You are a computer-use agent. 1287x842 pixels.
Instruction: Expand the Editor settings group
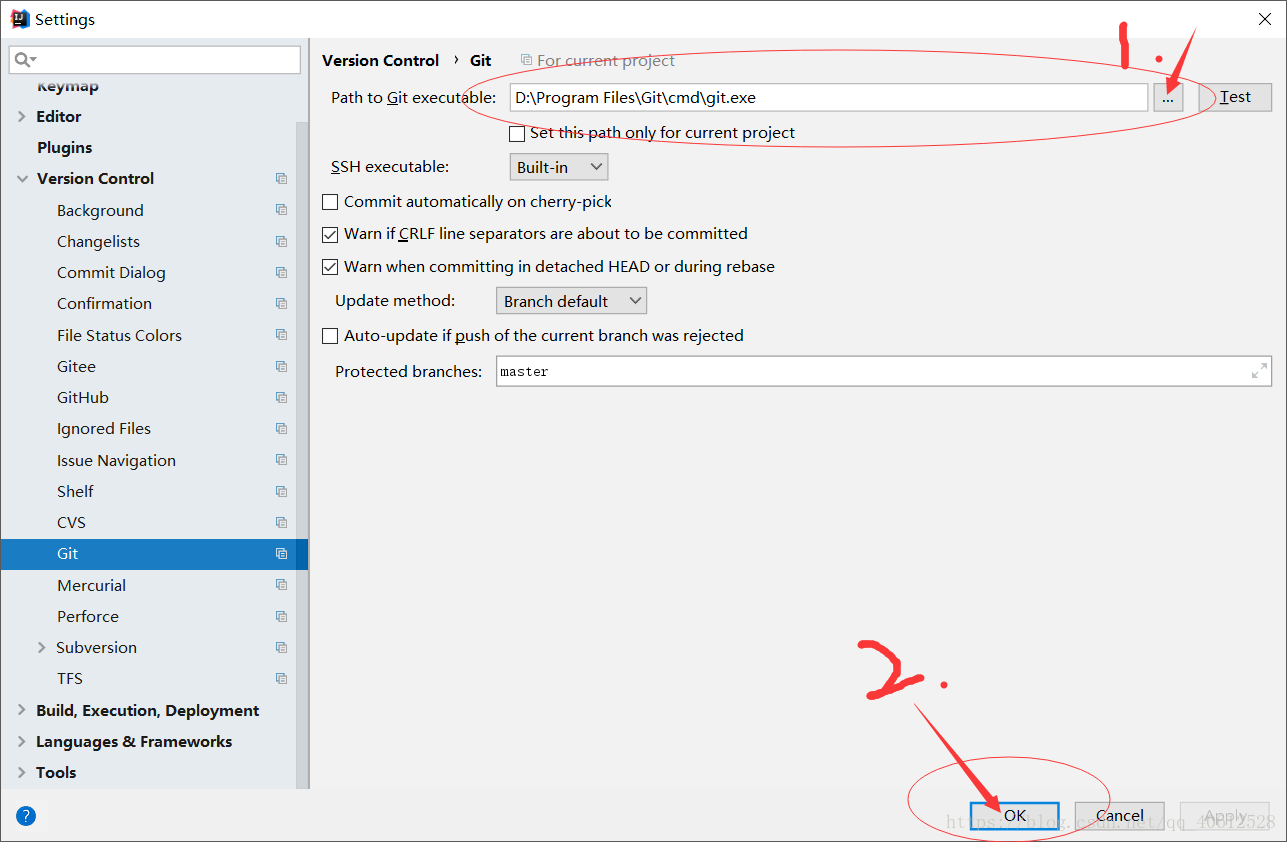(x=22, y=117)
